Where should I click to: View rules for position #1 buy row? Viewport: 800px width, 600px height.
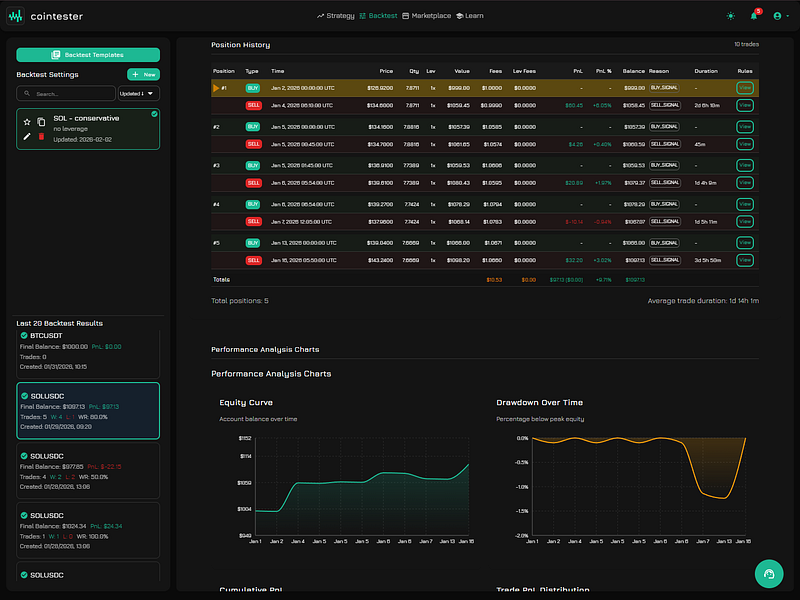(x=744, y=88)
